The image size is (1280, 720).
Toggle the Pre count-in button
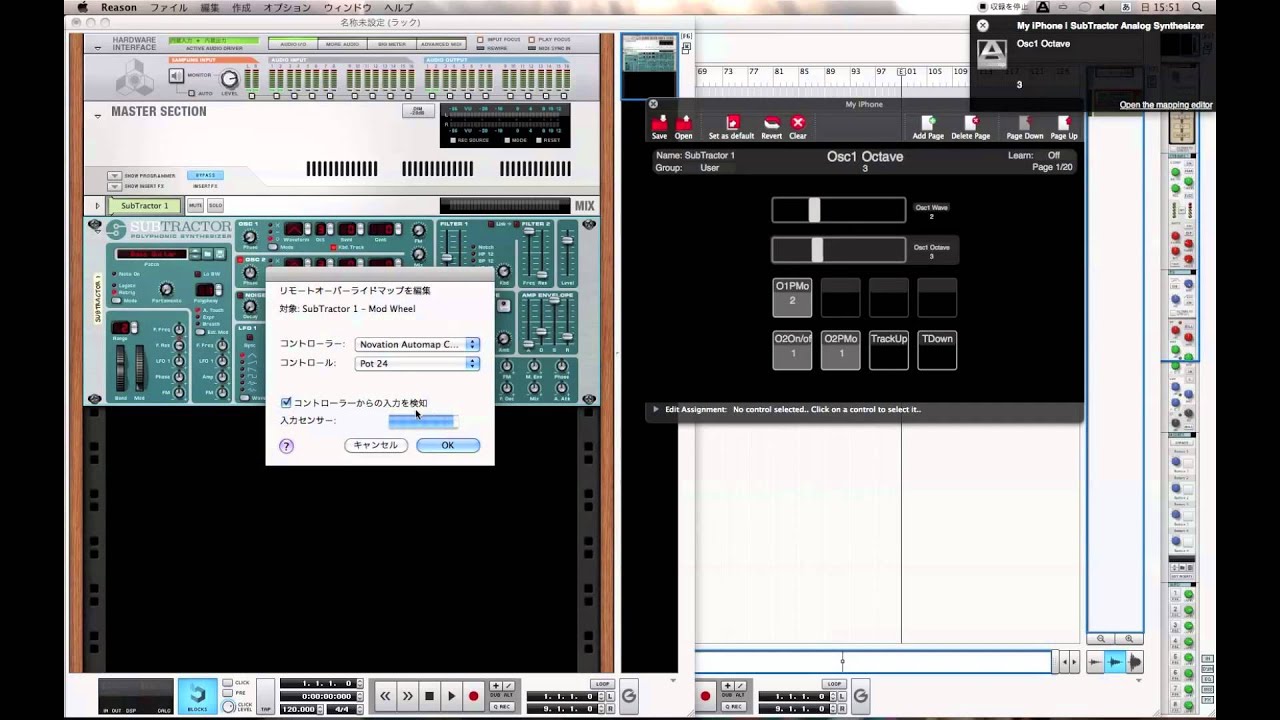228,693
